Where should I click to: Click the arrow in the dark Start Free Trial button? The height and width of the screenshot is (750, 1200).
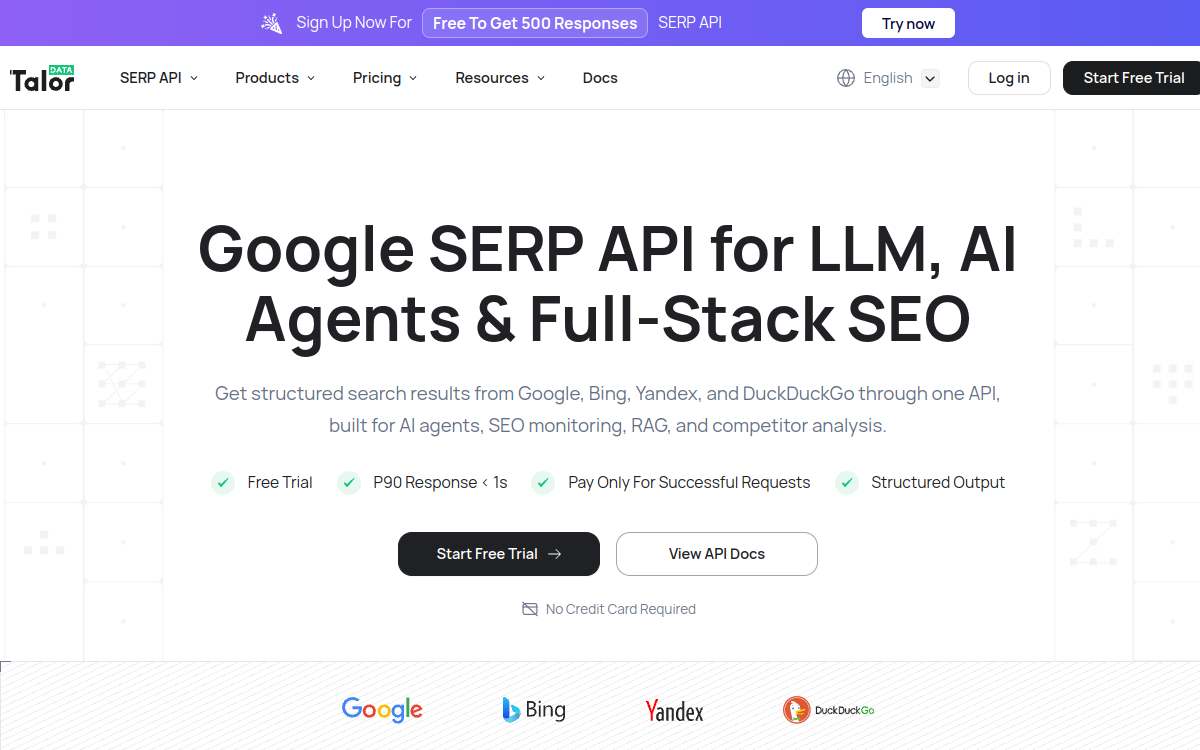[555, 554]
